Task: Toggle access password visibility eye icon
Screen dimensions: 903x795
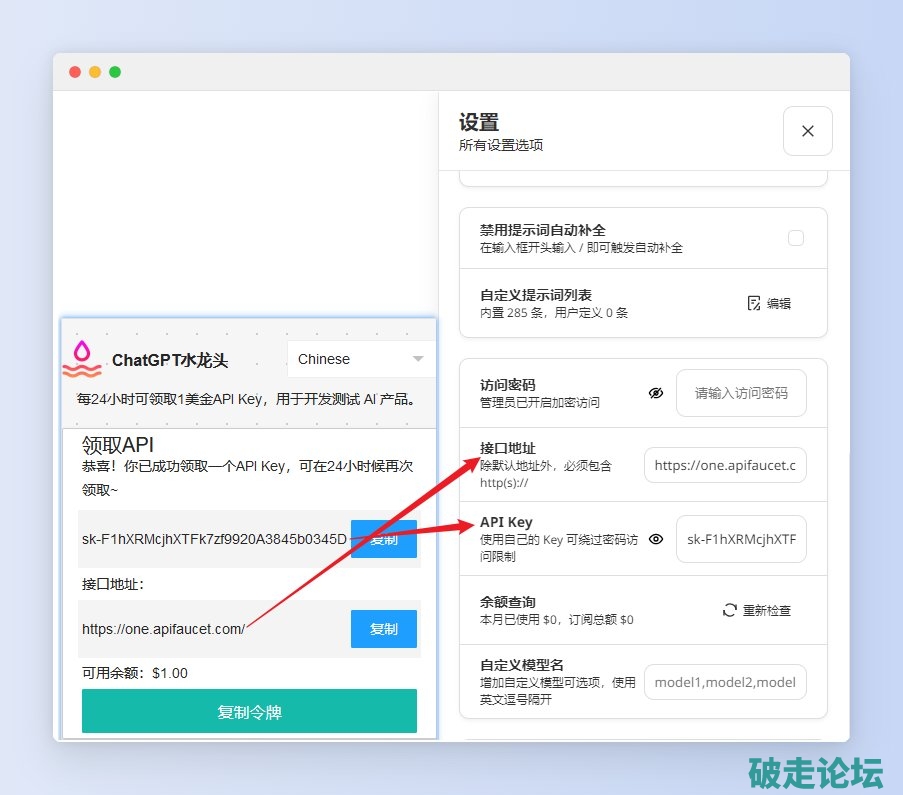Action: (655, 393)
